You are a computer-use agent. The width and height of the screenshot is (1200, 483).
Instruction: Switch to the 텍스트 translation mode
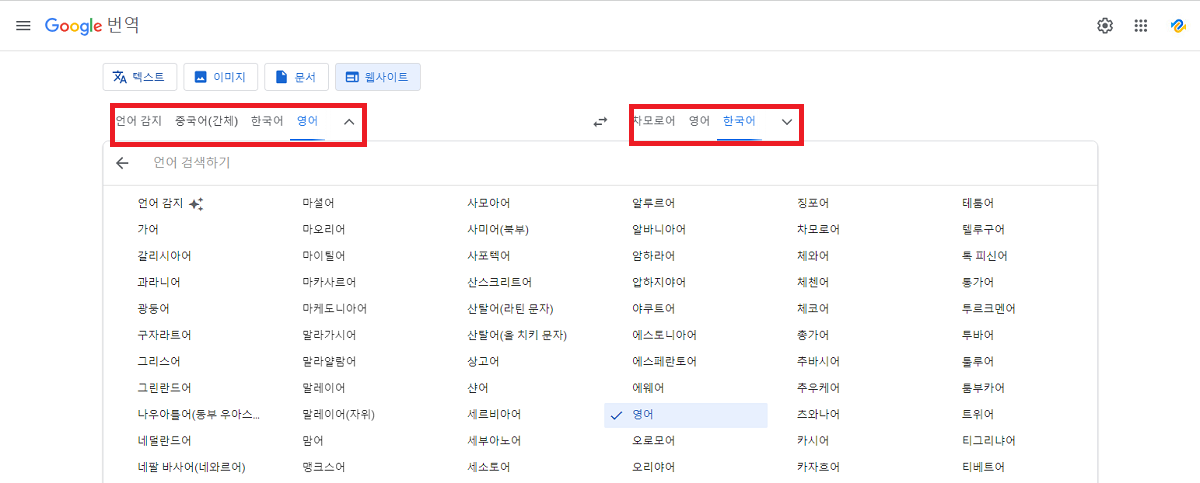[x=140, y=77]
